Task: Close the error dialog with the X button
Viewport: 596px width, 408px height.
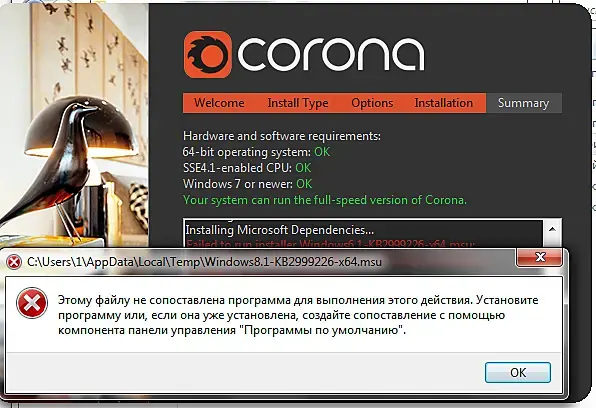Action: coord(540,257)
